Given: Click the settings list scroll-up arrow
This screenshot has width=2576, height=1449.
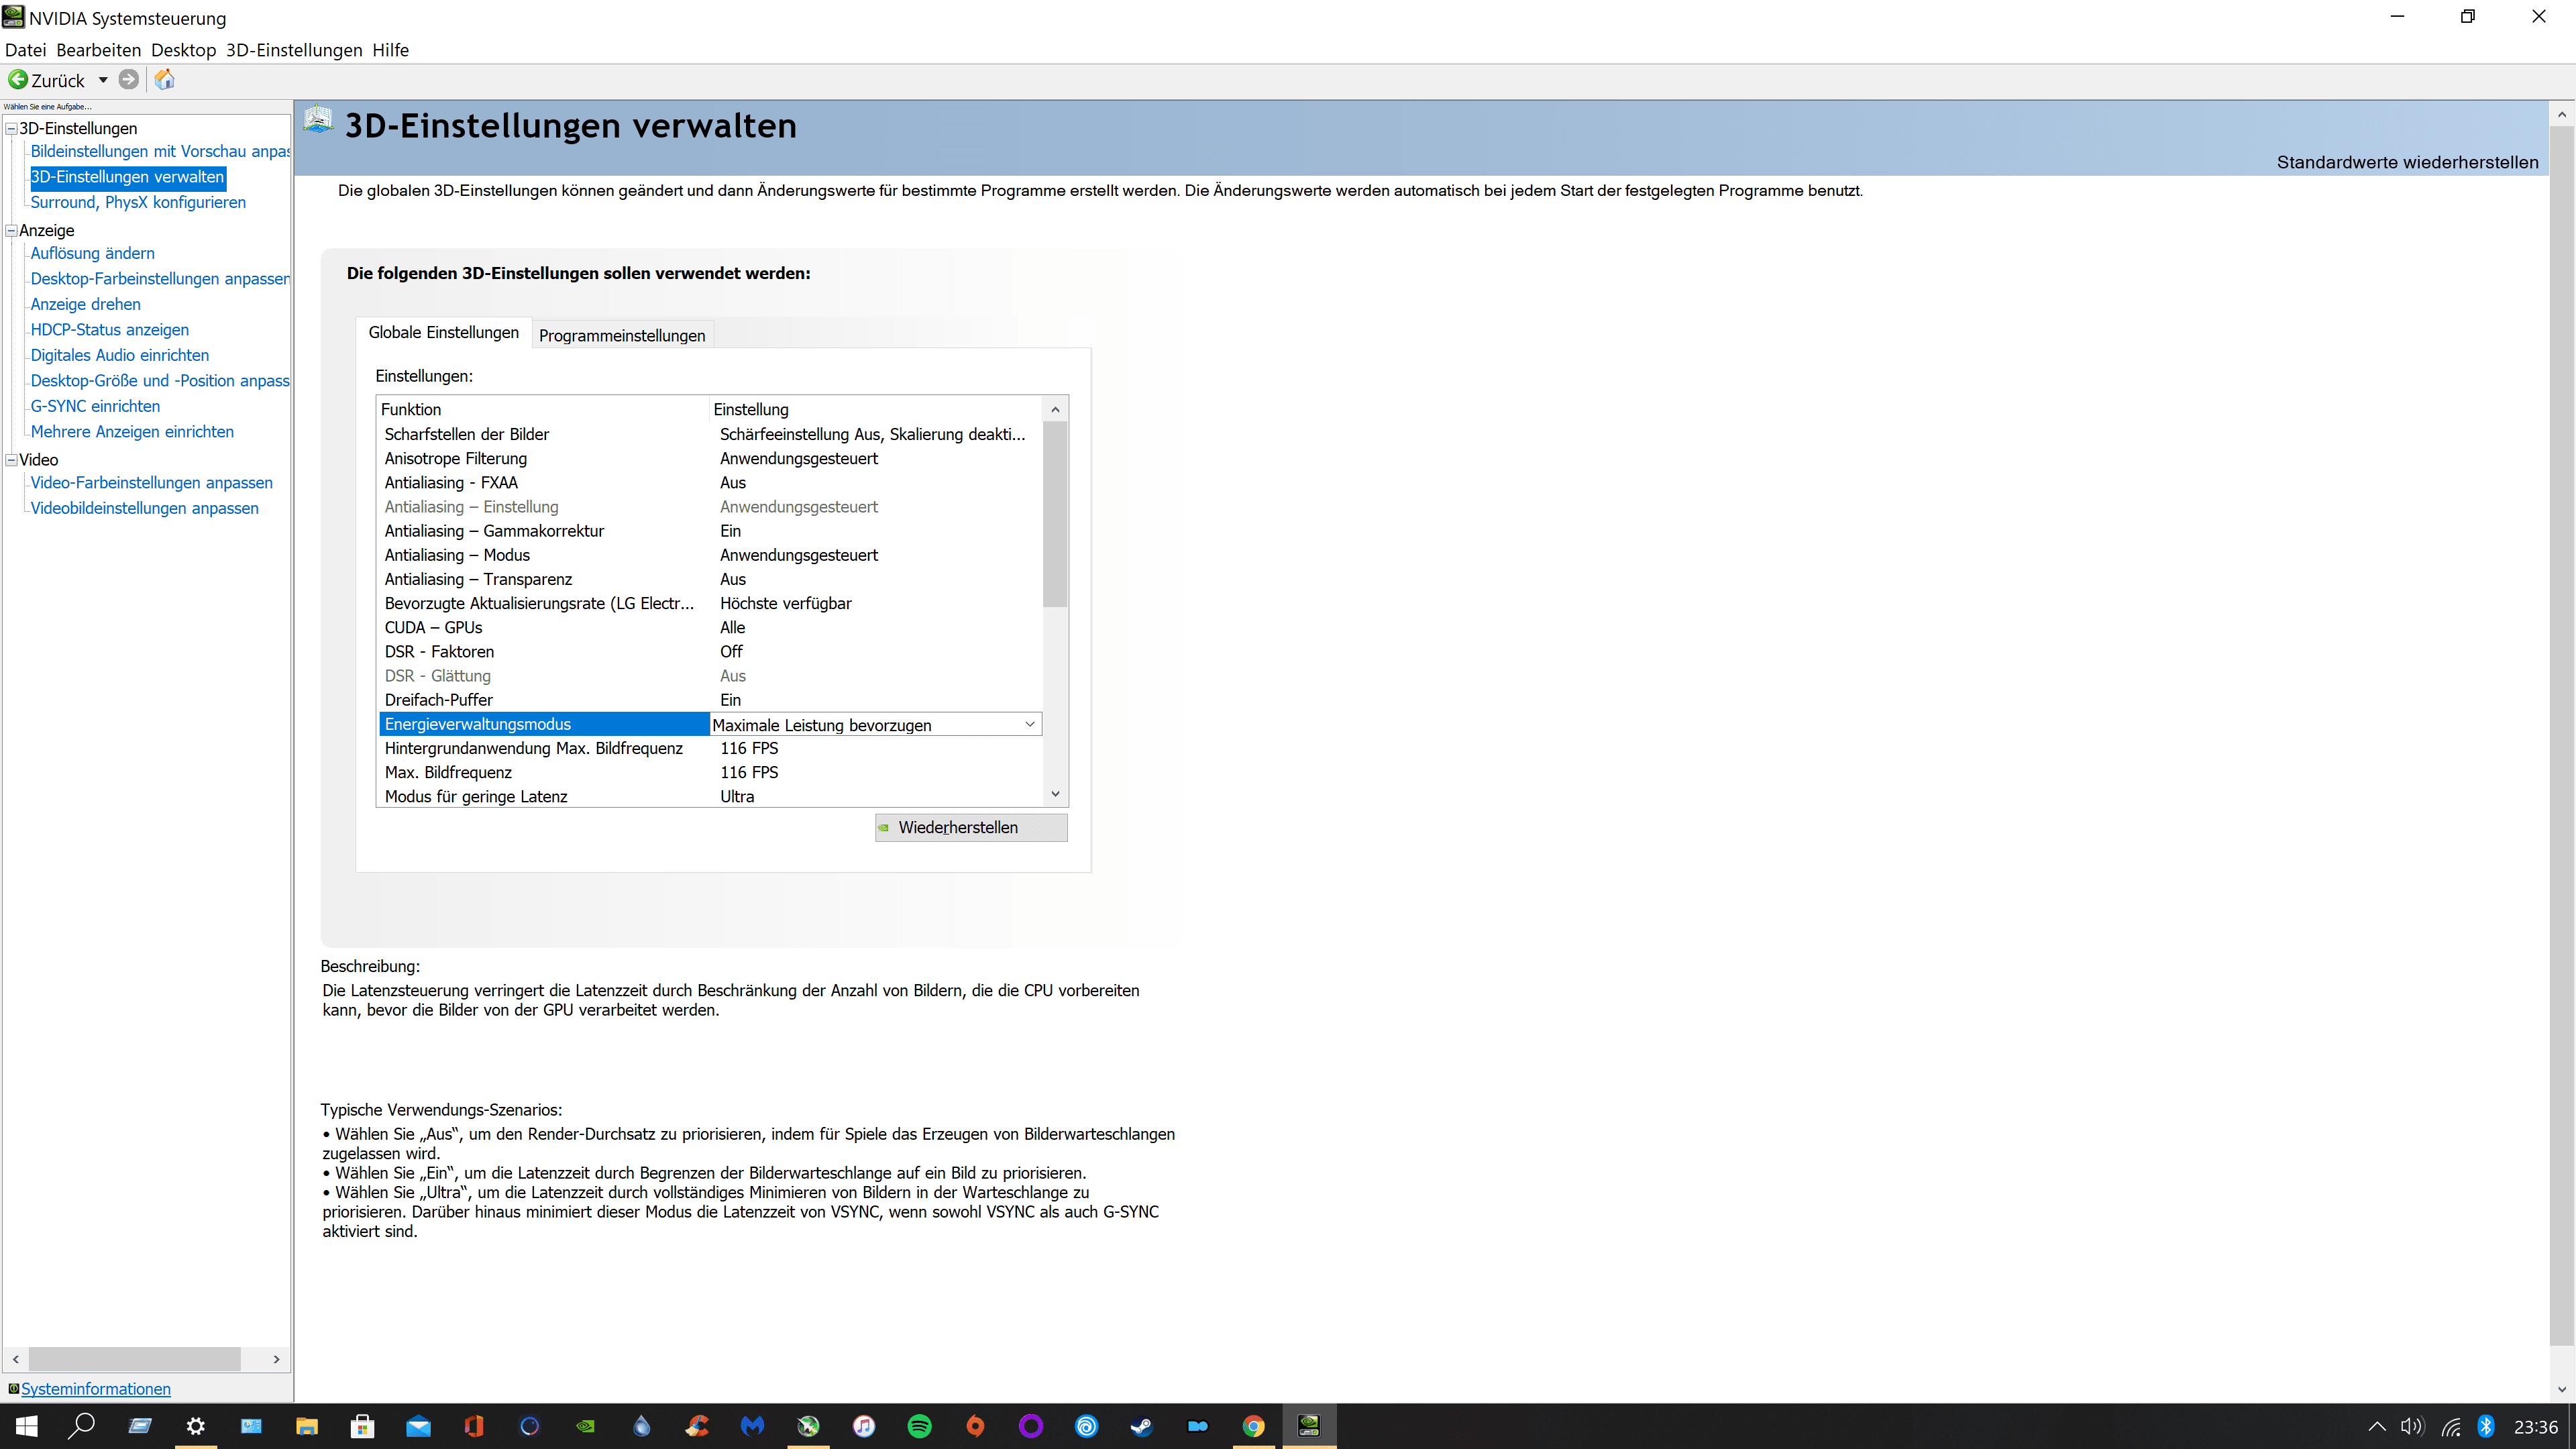Looking at the screenshot, I should tap(1055, 409).
